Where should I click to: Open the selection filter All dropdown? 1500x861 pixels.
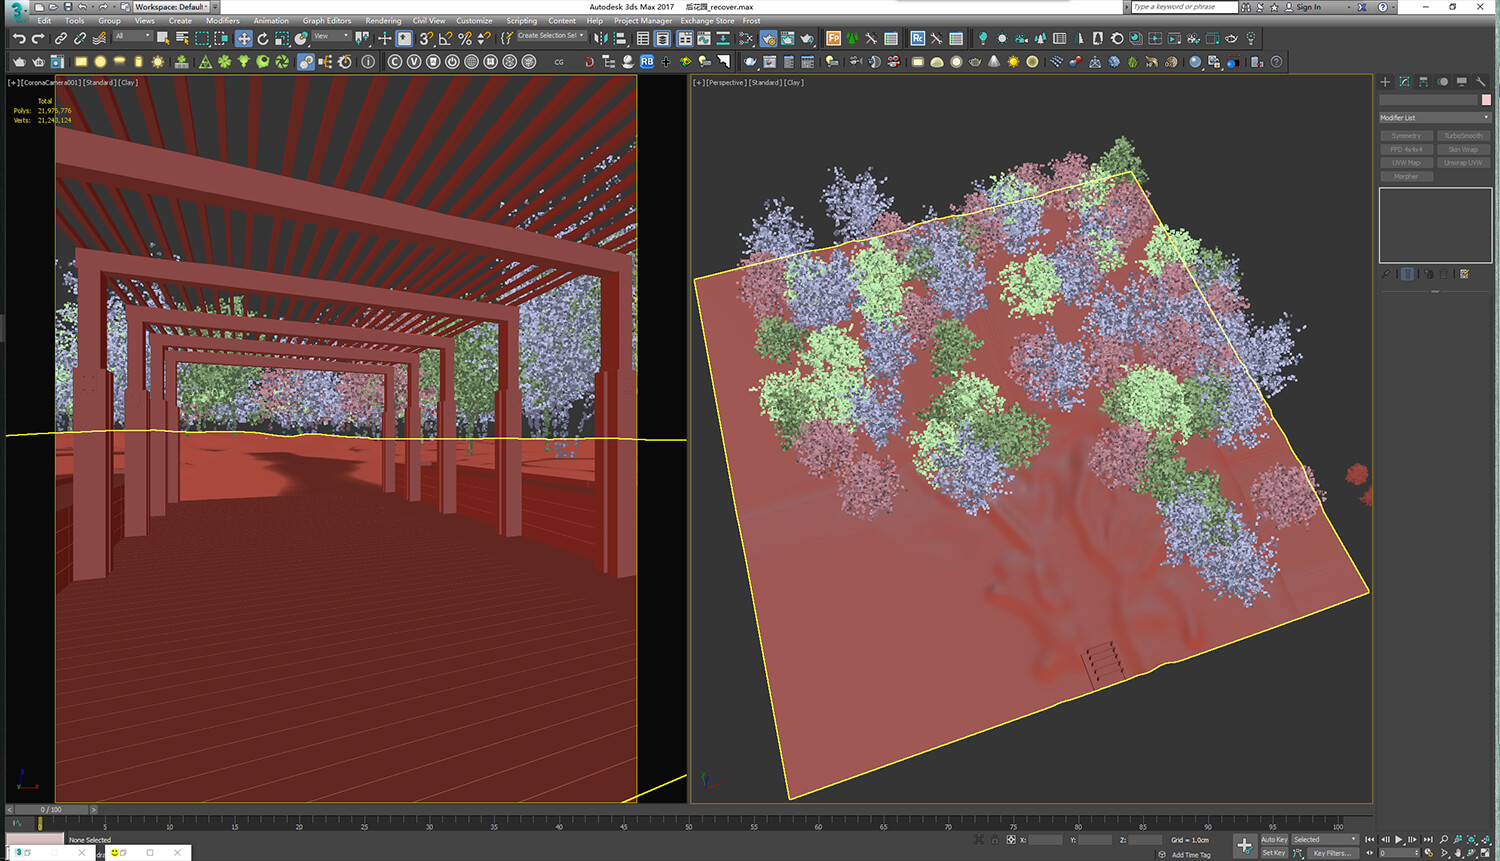[x=132, y=36]
